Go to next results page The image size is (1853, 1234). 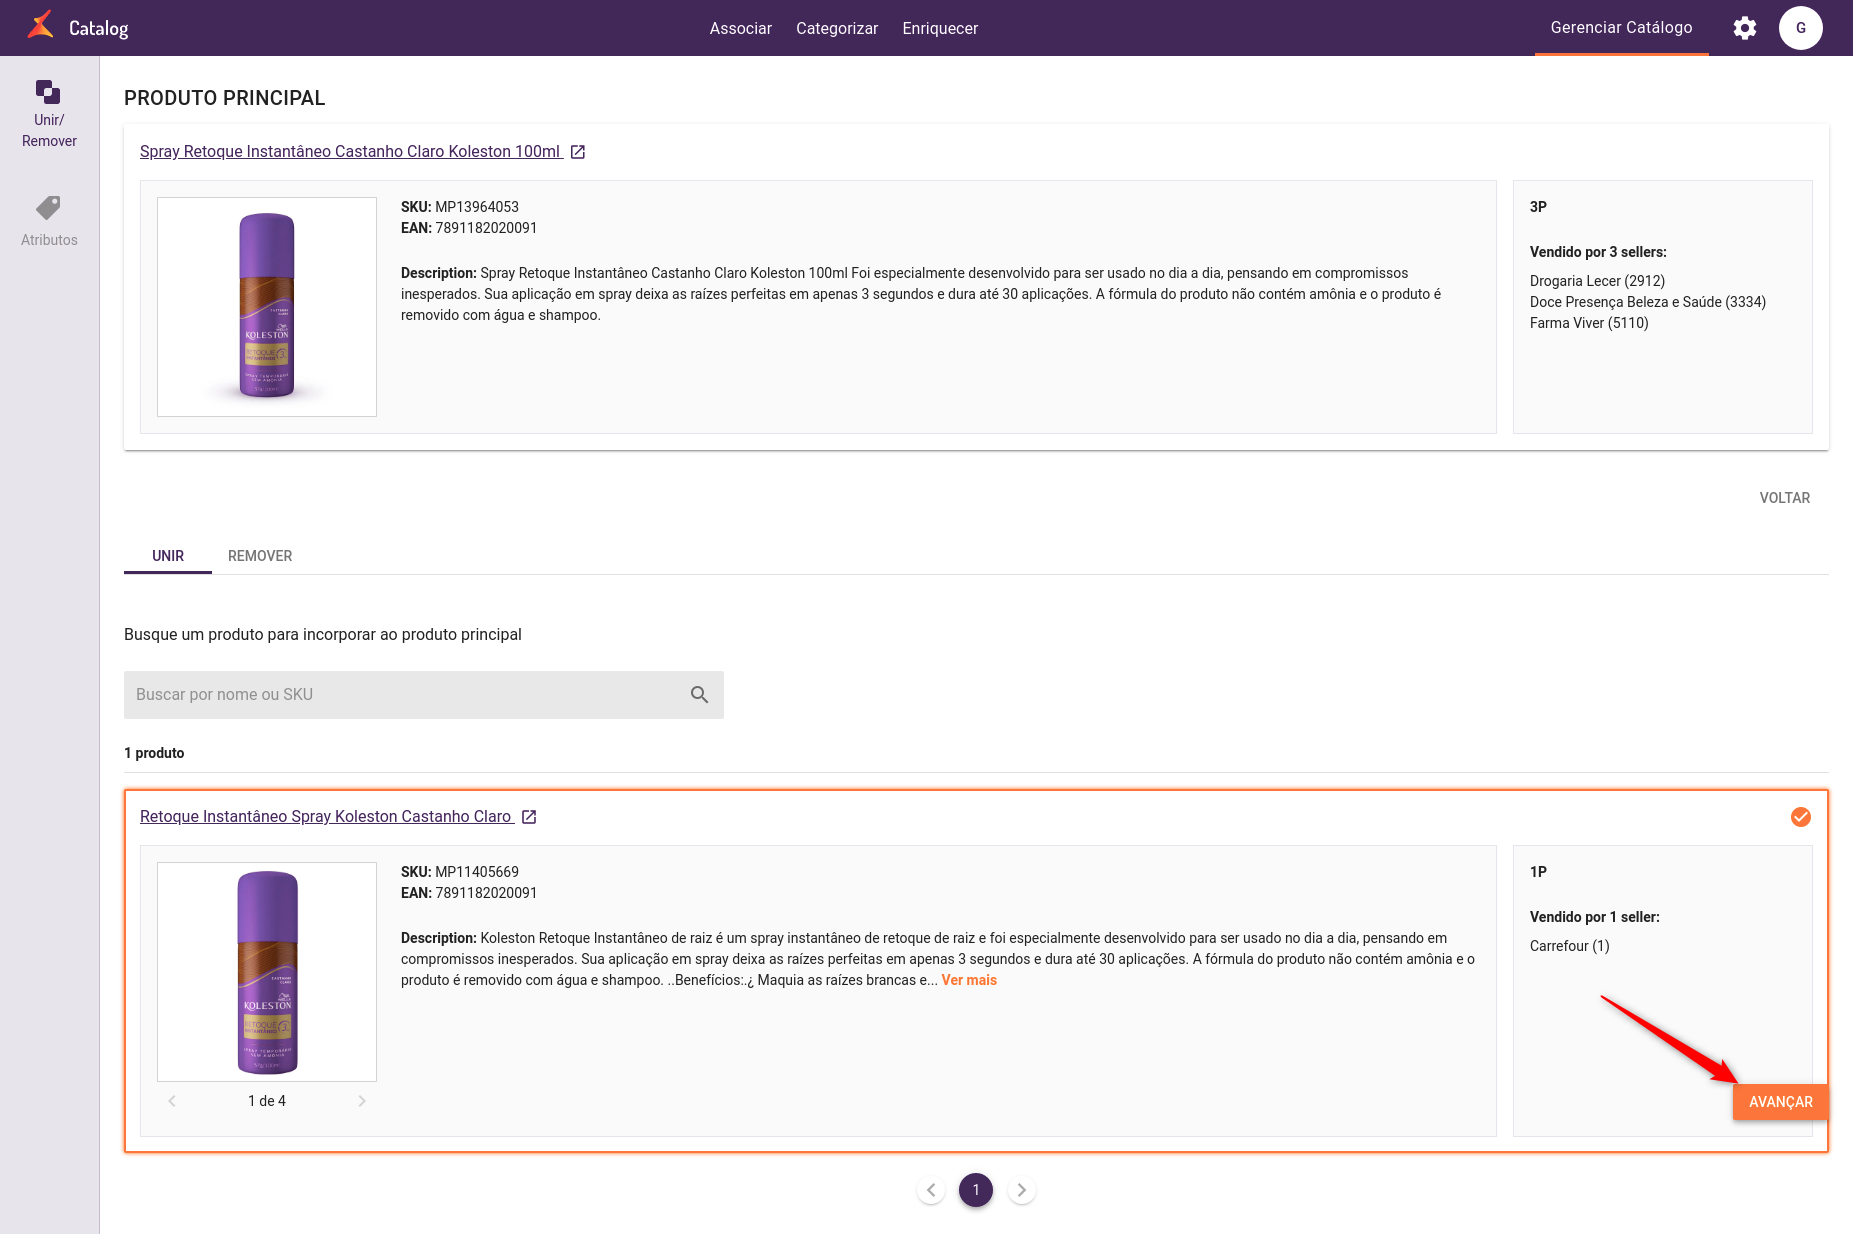coord(1021,1190)
